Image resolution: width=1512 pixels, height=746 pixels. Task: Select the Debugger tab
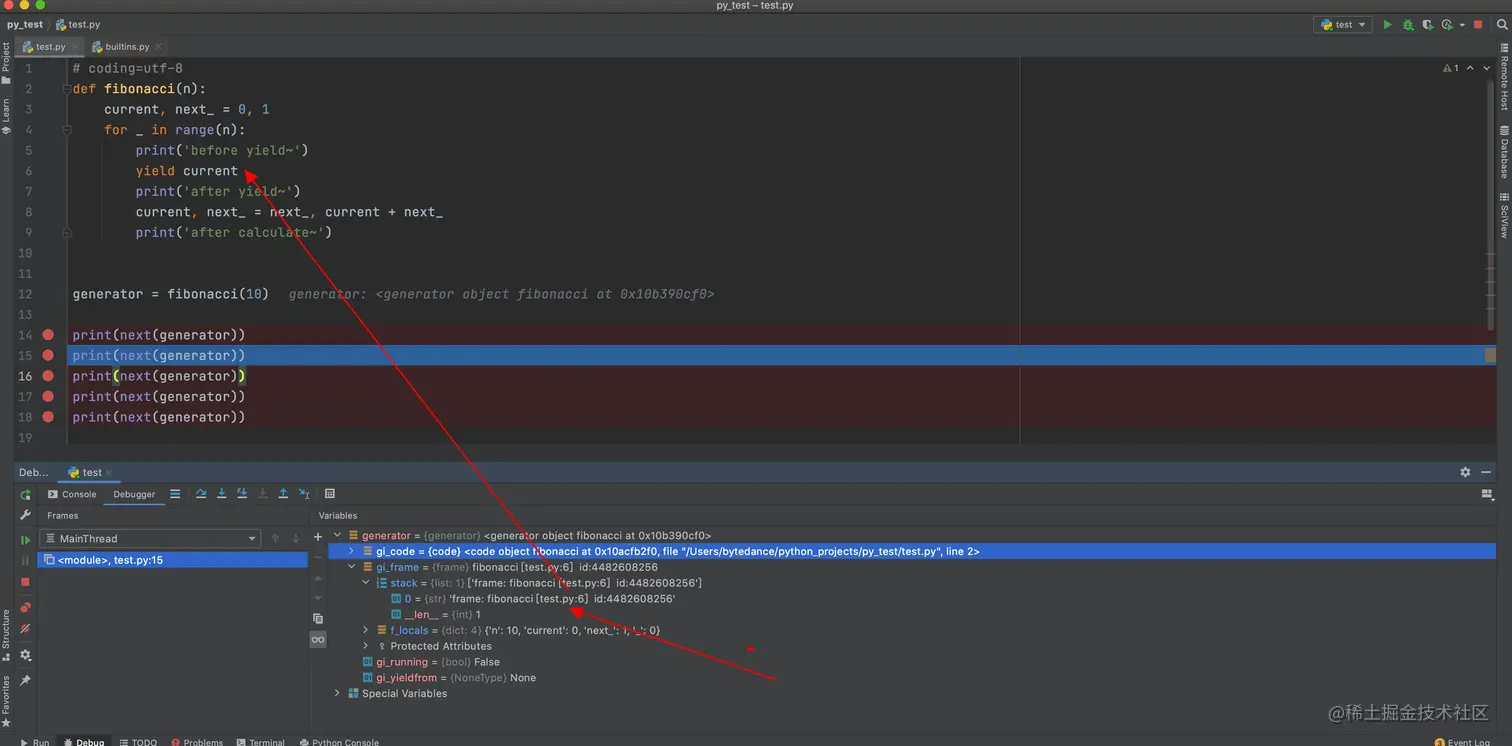point(134,494)
